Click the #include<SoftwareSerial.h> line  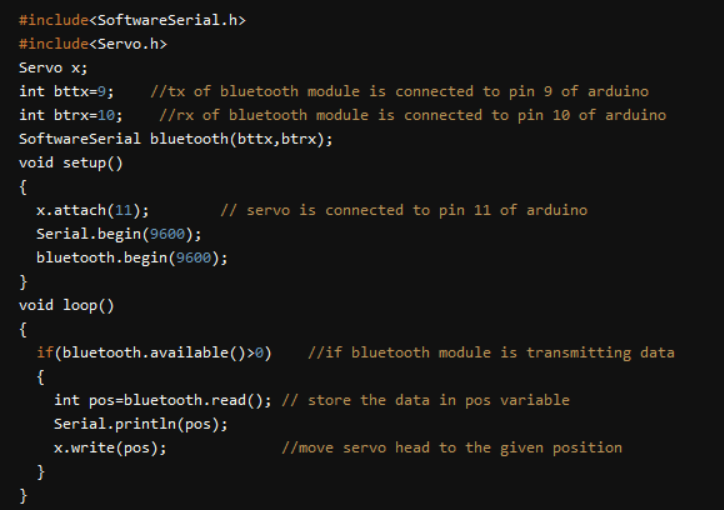(x=132, y=20)
